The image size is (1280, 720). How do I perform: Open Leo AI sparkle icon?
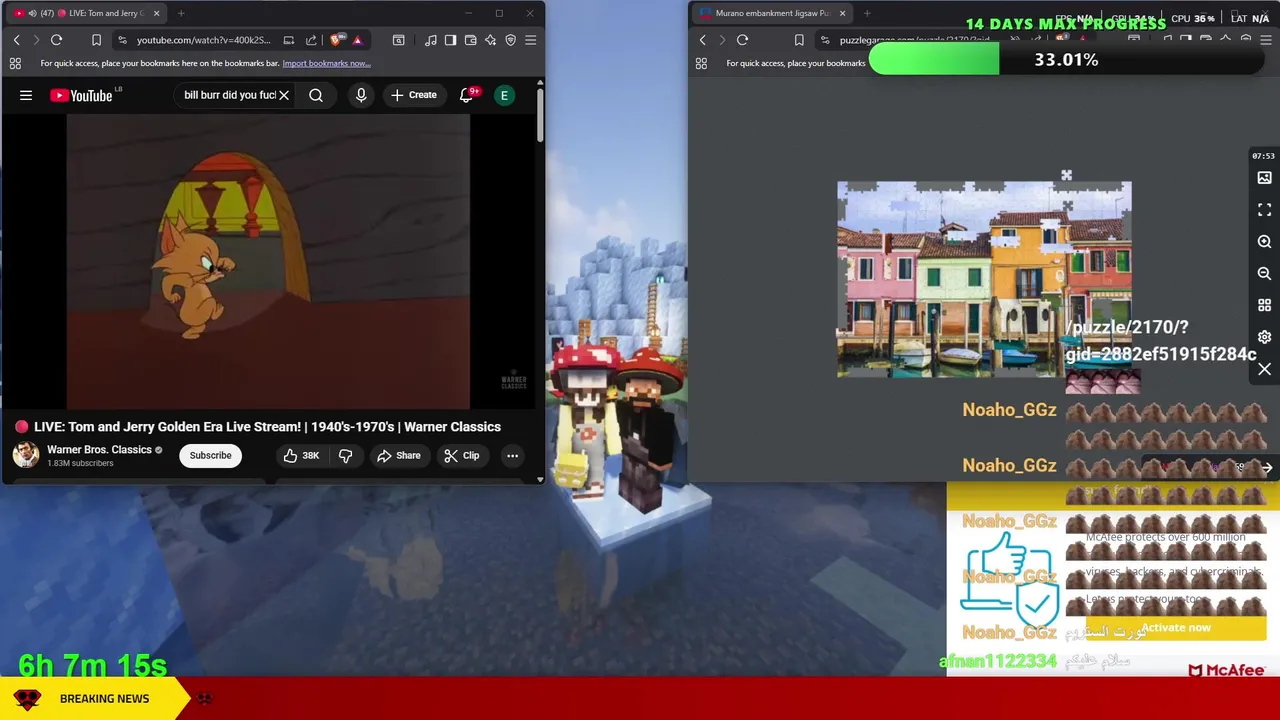tap(490, 40)
